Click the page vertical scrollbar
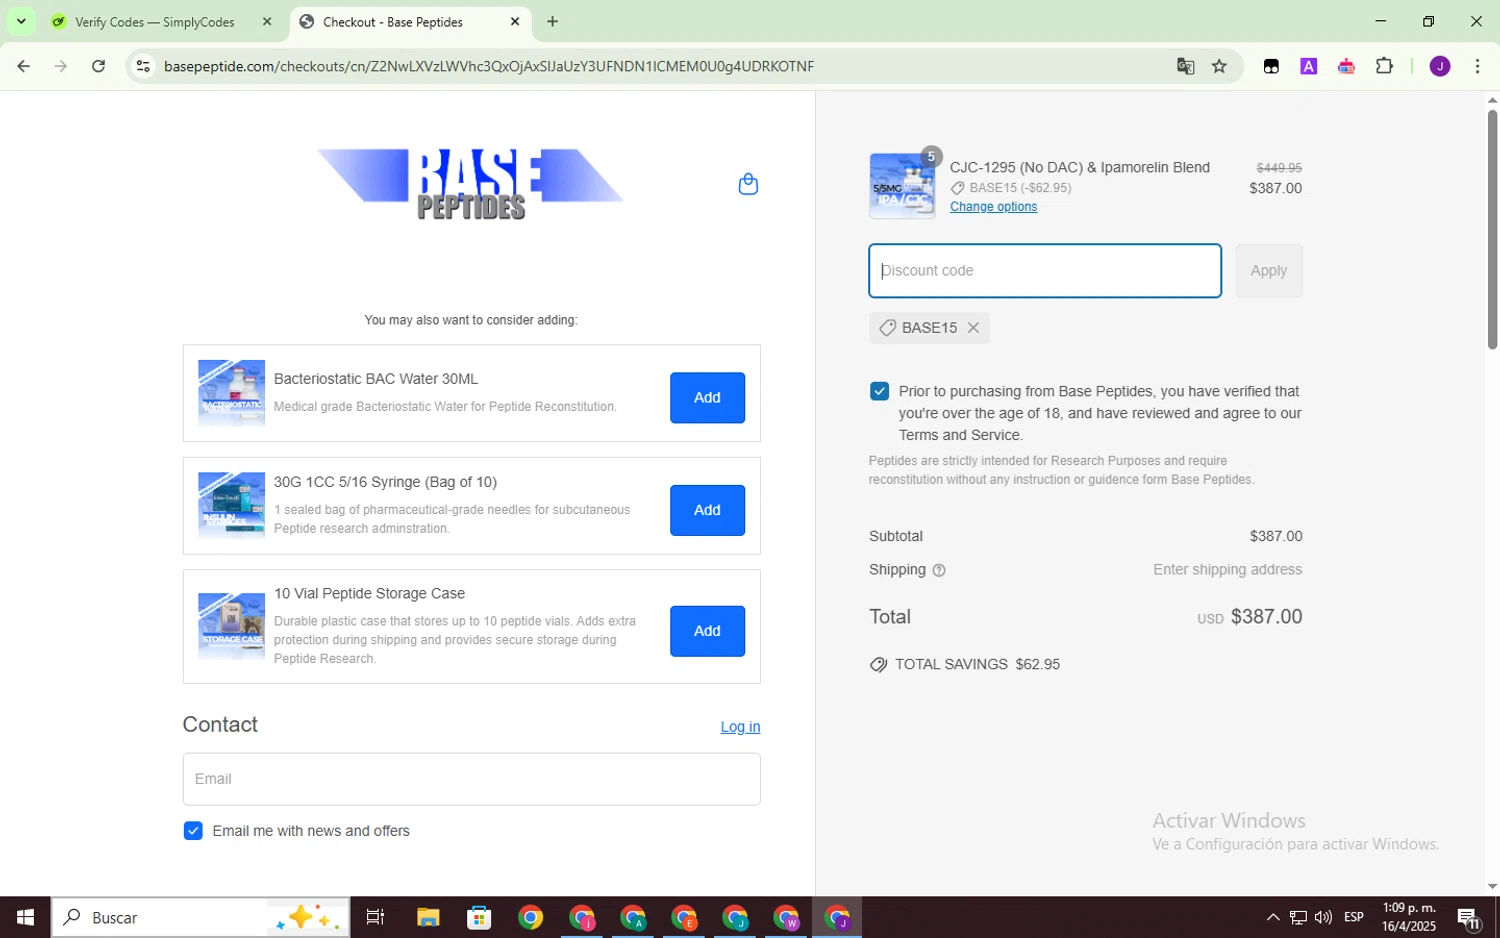 click(x=1492, y=230)
